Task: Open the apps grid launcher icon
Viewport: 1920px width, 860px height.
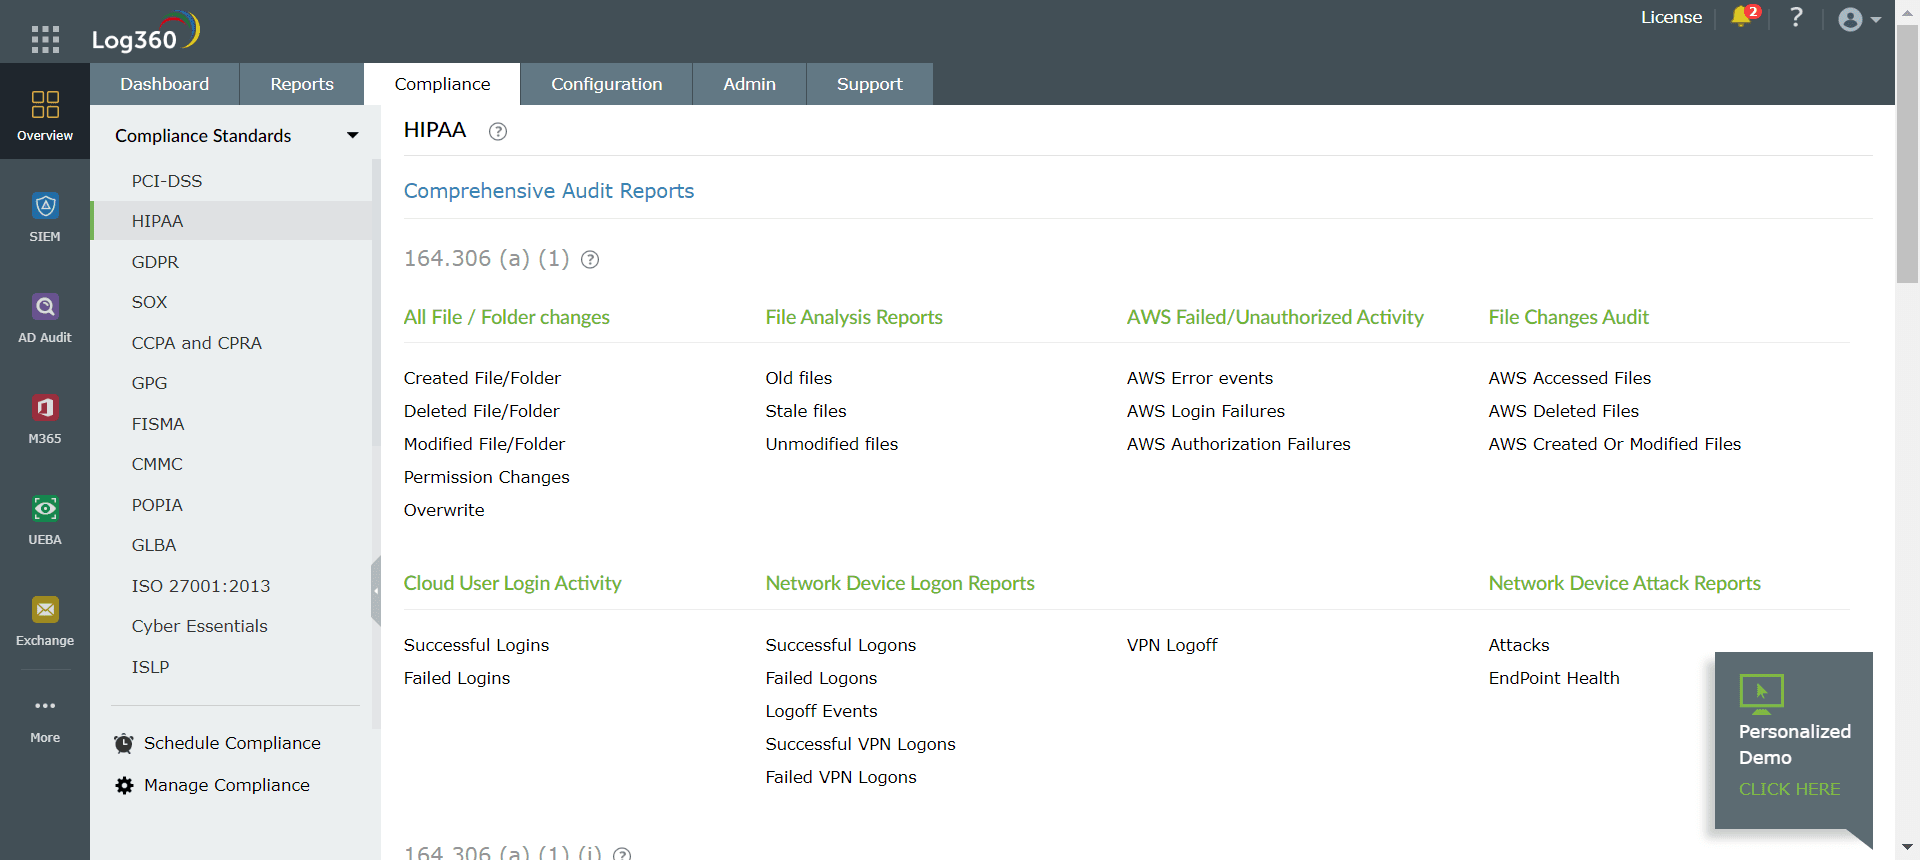Action: (45, 39)
